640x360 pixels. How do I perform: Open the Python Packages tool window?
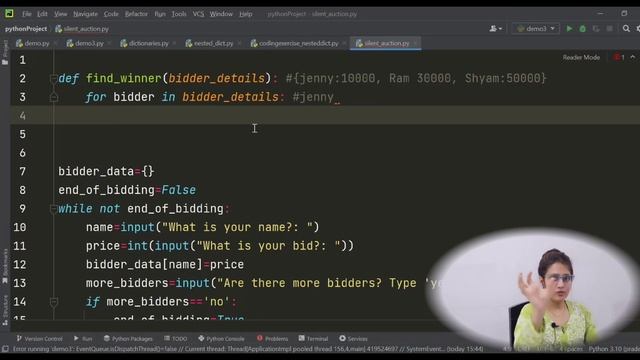pyautogui.click(x=128, y=338)
